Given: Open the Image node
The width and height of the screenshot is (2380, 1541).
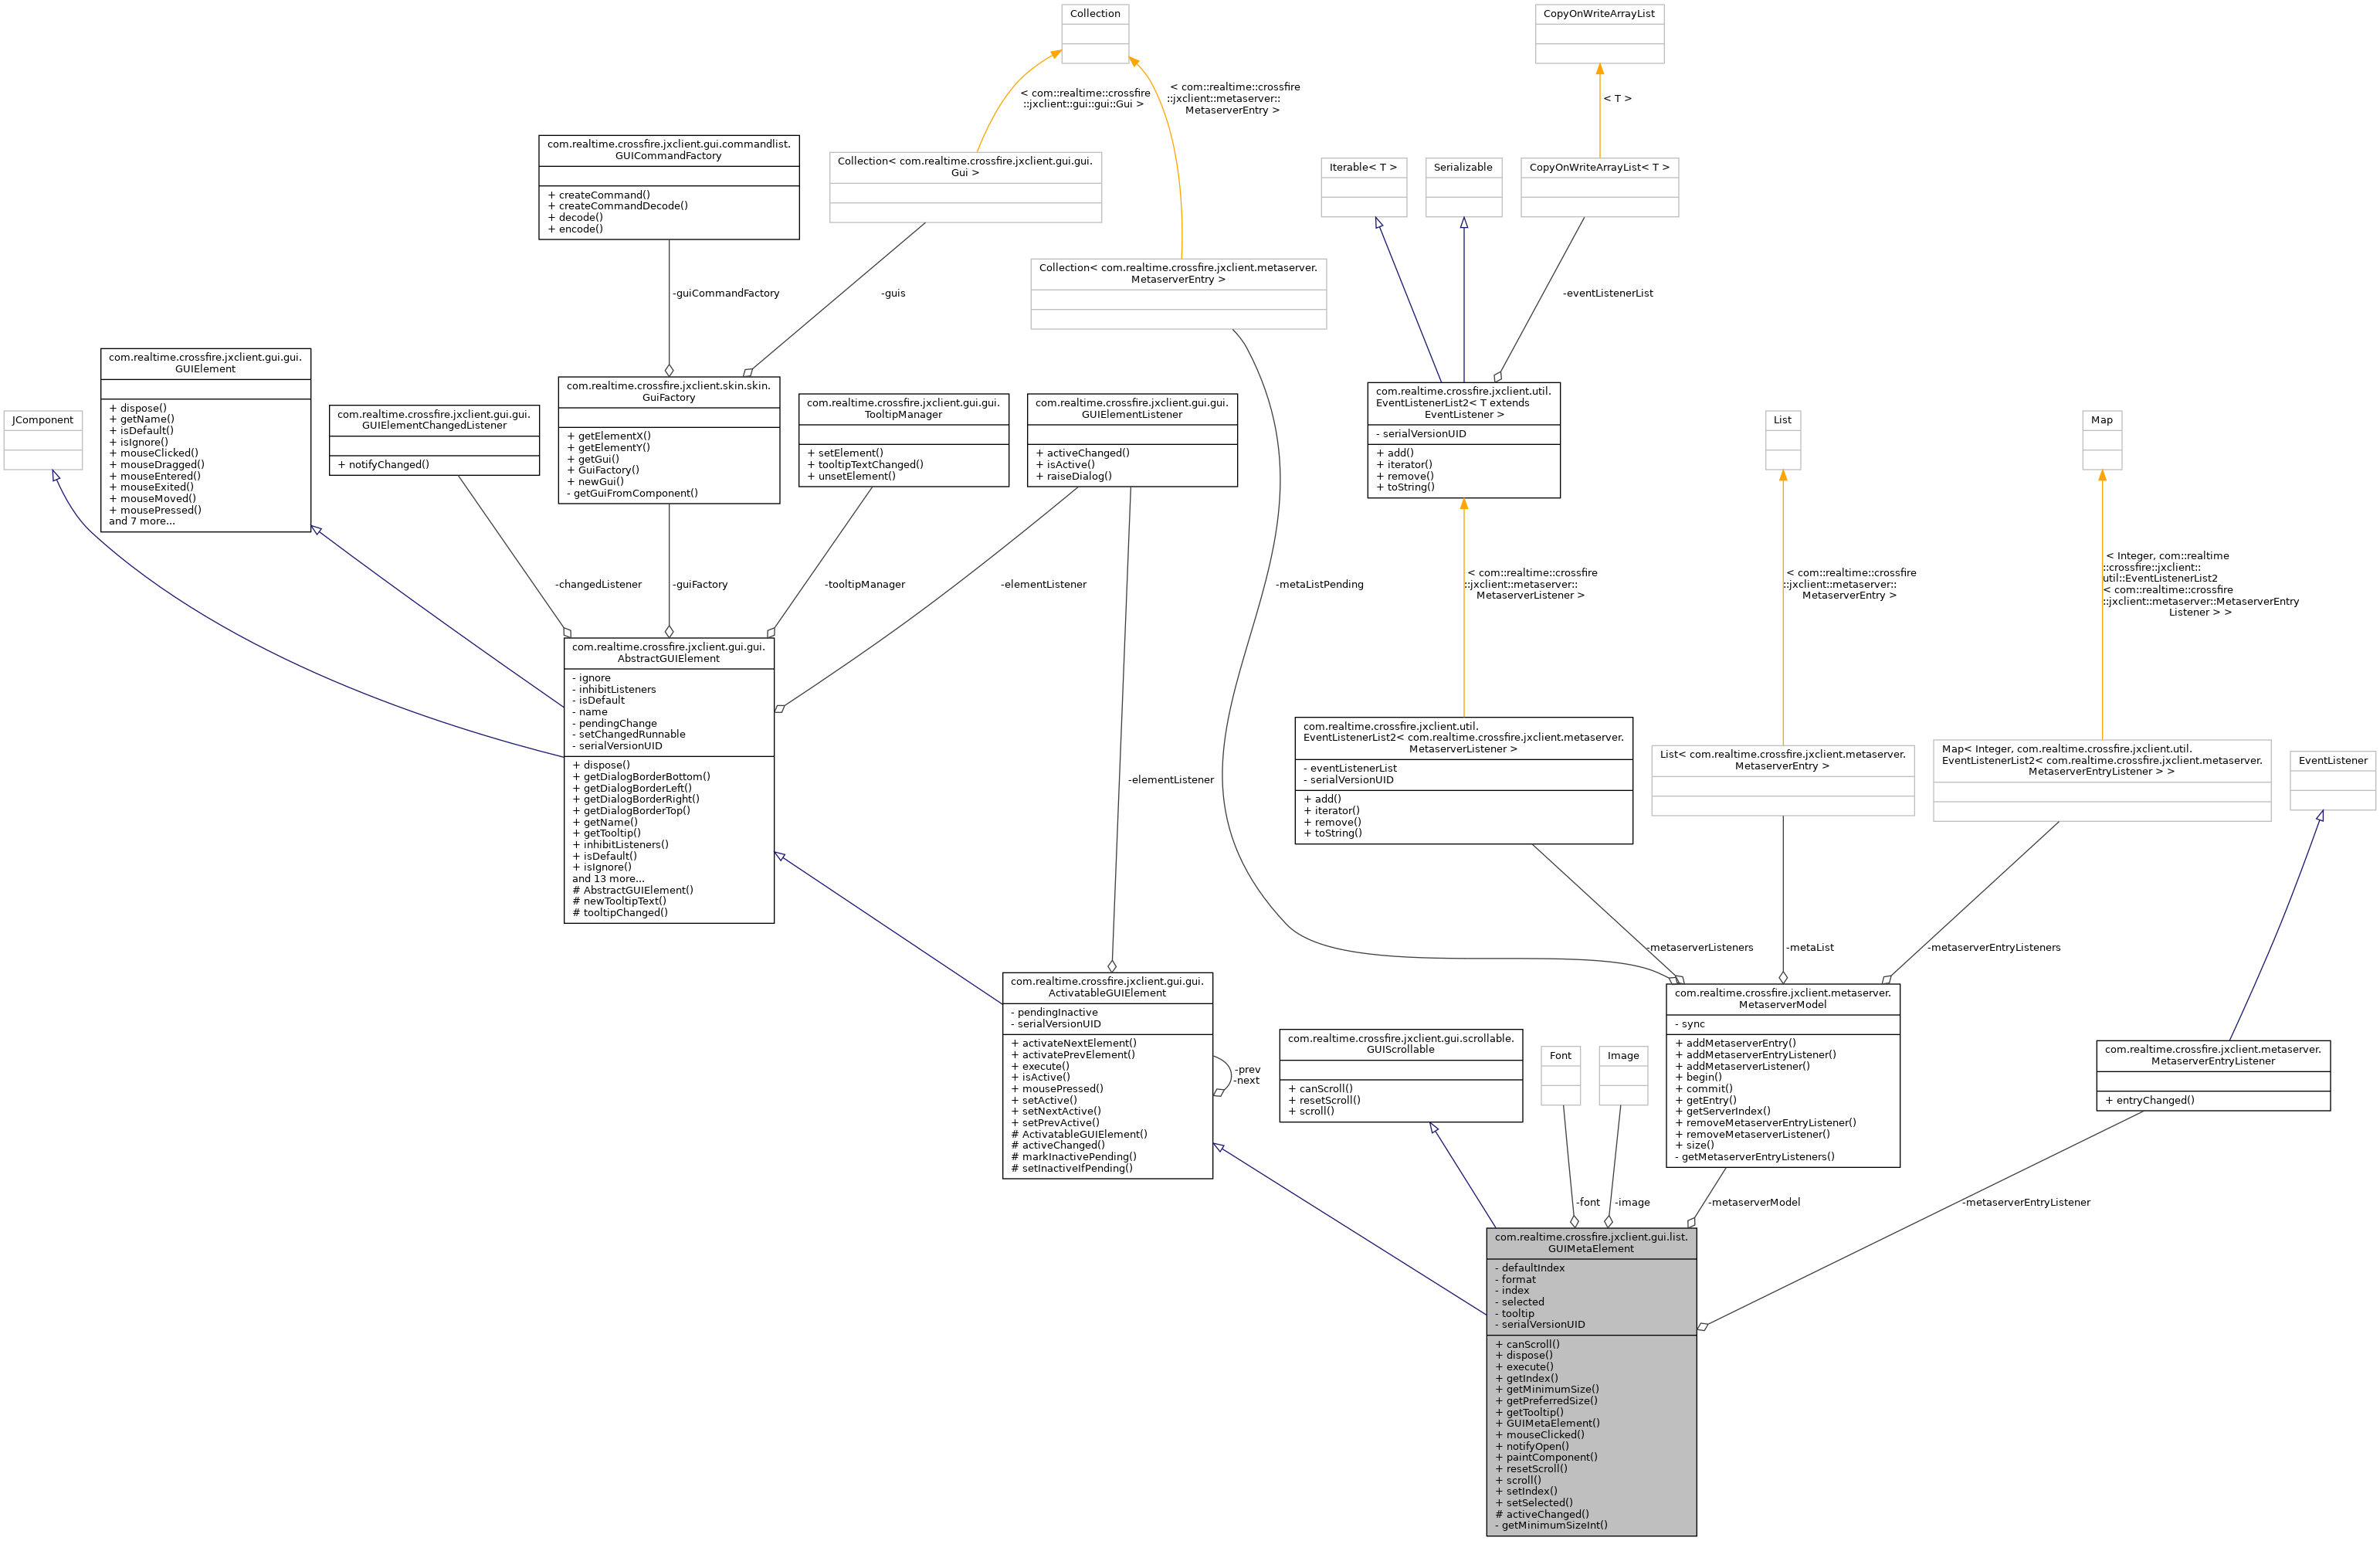Looking at the screenshot, I should point(1623,1075).
